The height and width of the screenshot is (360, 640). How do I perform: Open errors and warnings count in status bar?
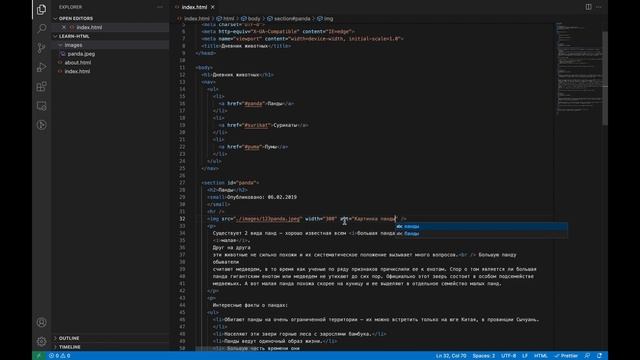[60, 356]
